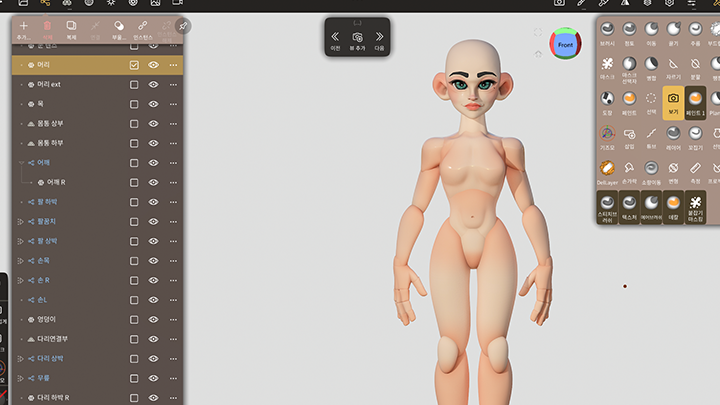Select the 변형 (Transform) tool

pos(673,173)
